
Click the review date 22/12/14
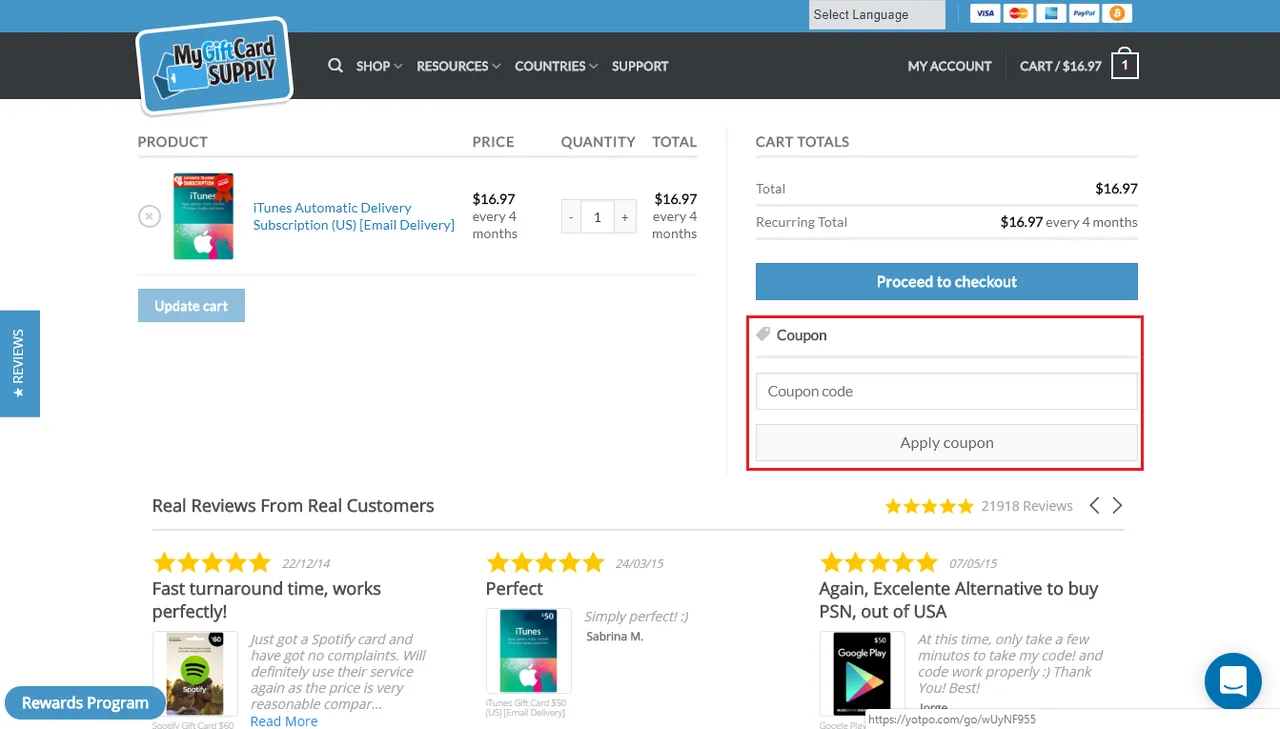point(306,564)
